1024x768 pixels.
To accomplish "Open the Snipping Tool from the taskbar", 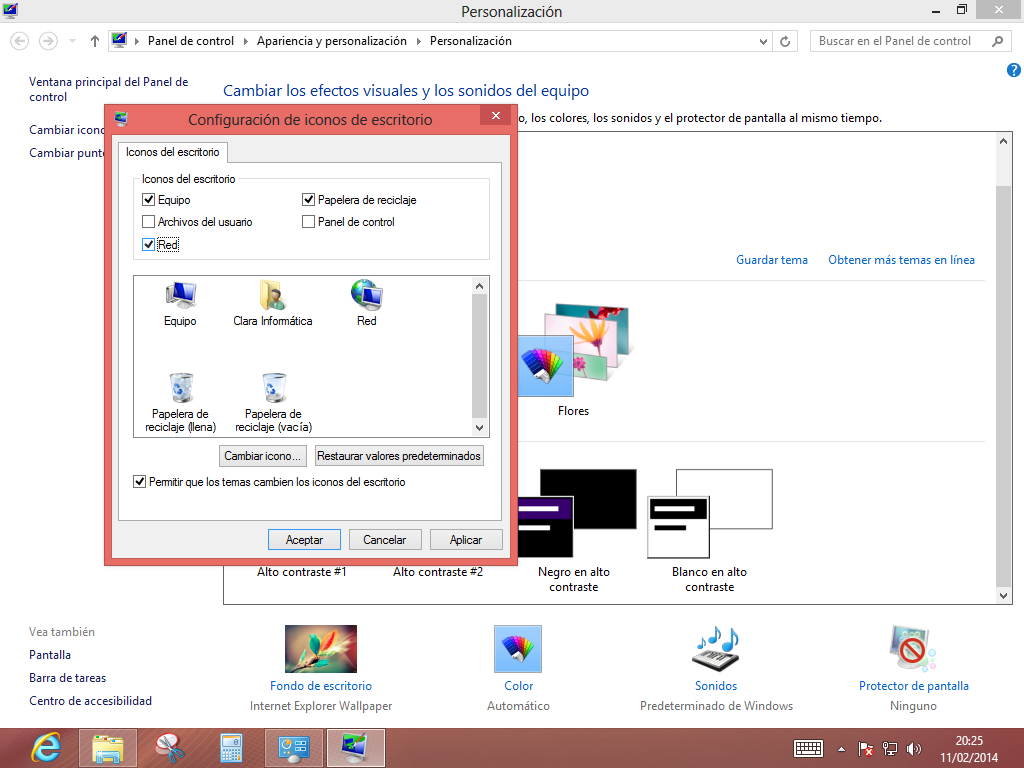I will (x=169, y=747).
